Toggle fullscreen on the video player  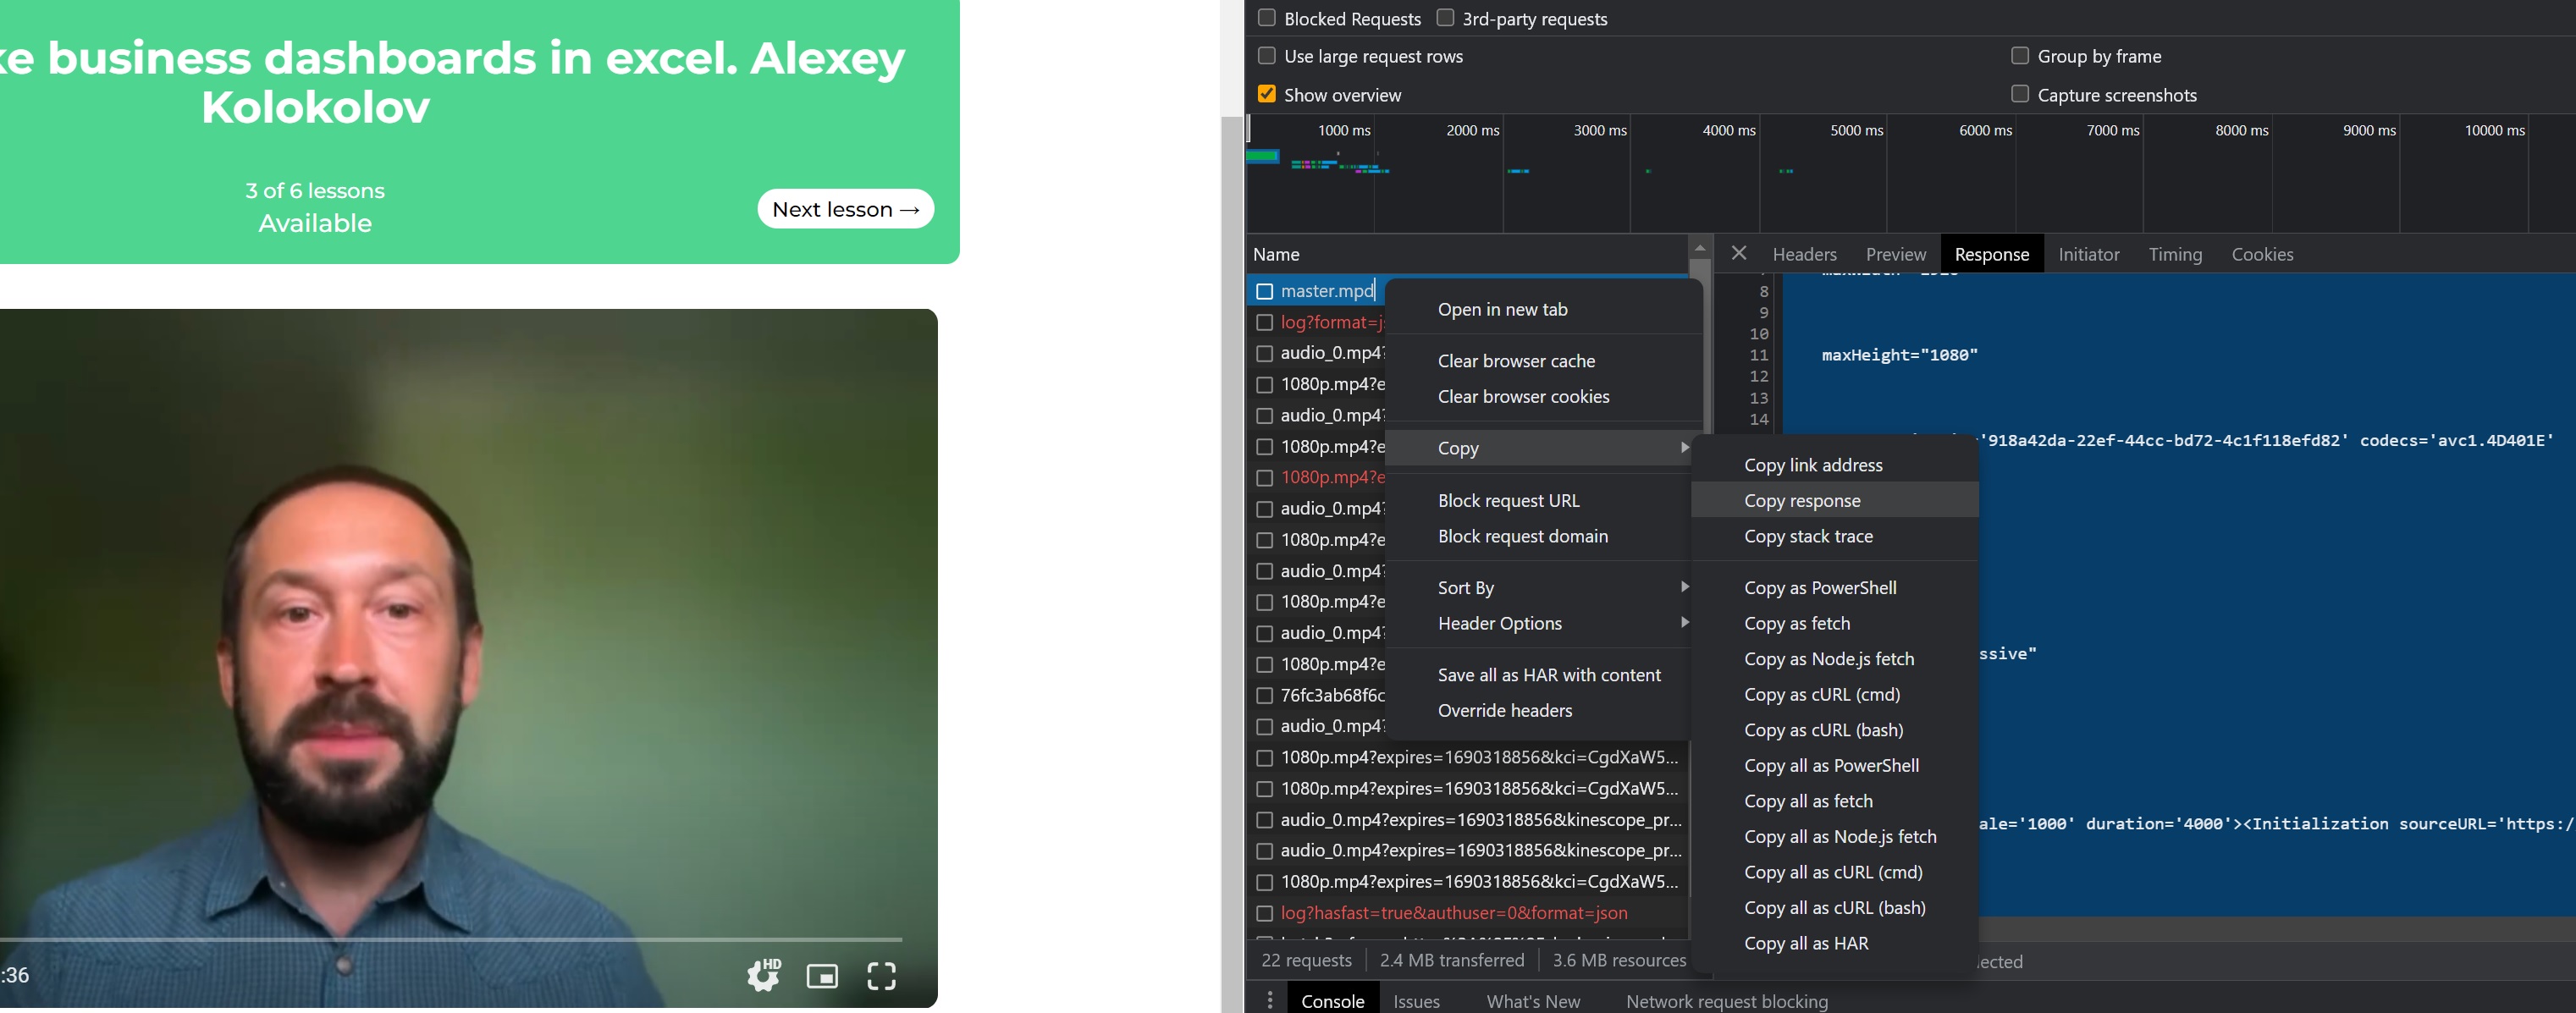(881, 976)
